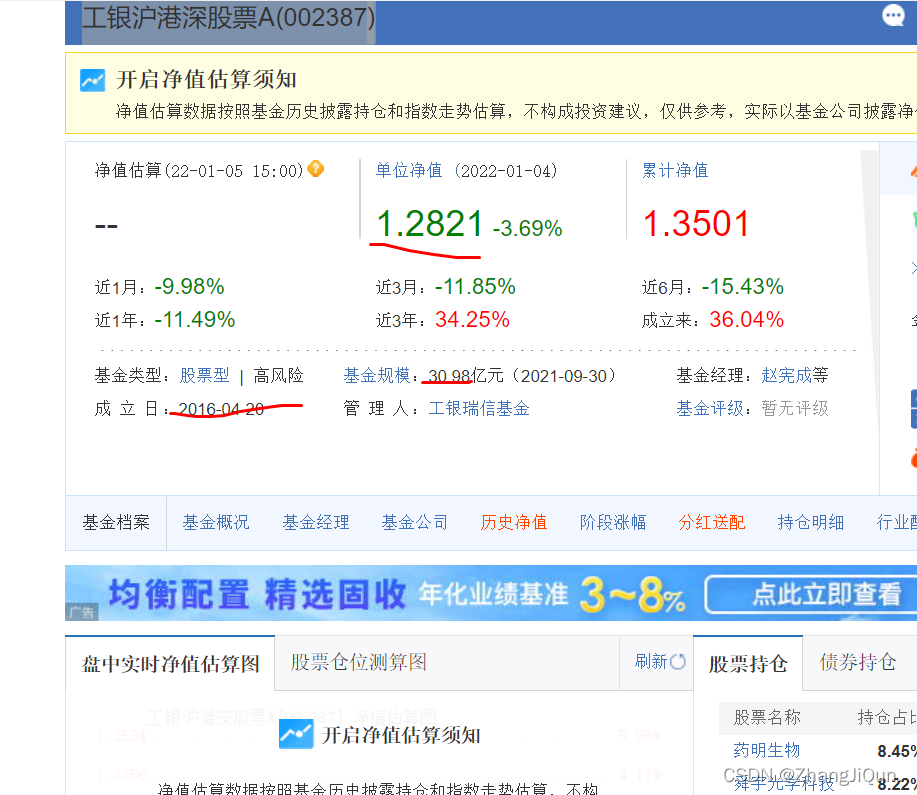
Task: Click 近3年 return 34.25%
Action: (473, 319)
